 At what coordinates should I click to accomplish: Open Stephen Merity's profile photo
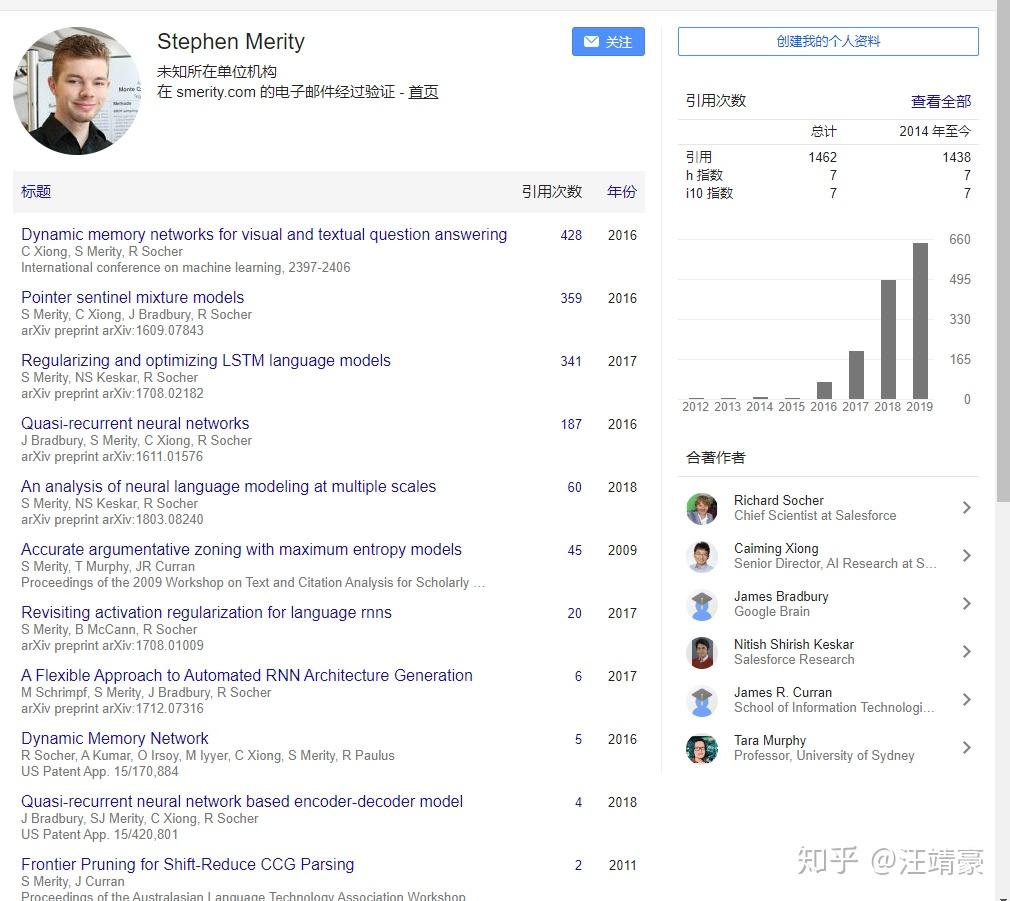pyautogui.click(x=77, y=91)
